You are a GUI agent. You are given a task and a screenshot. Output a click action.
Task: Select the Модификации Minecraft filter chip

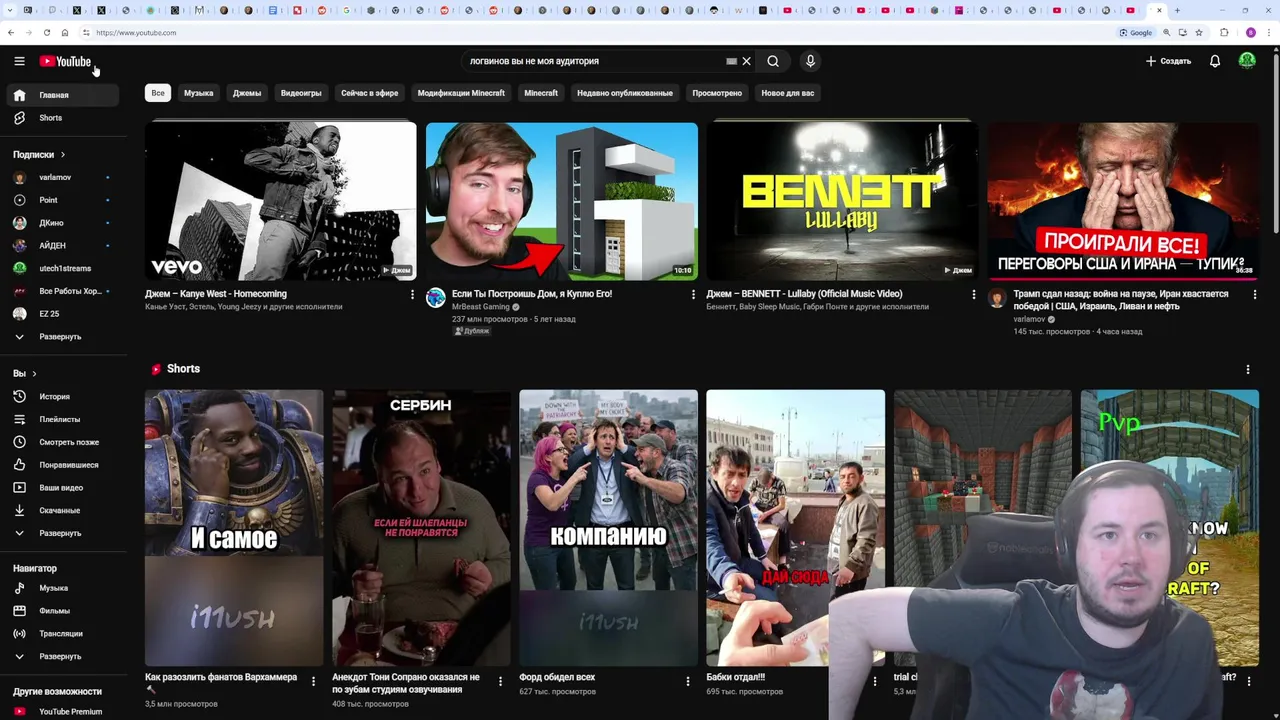tap(461, 93)
